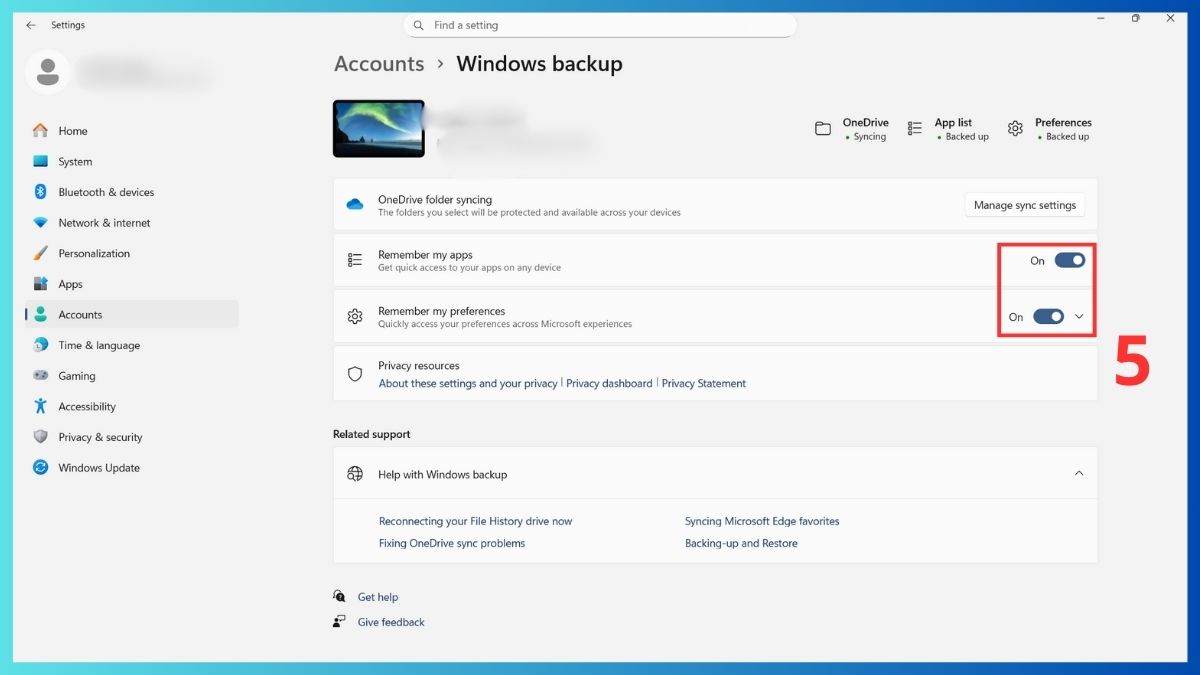
Task: Open Fixing OneDrive sync problems link
Action: [x=451, y=544]
